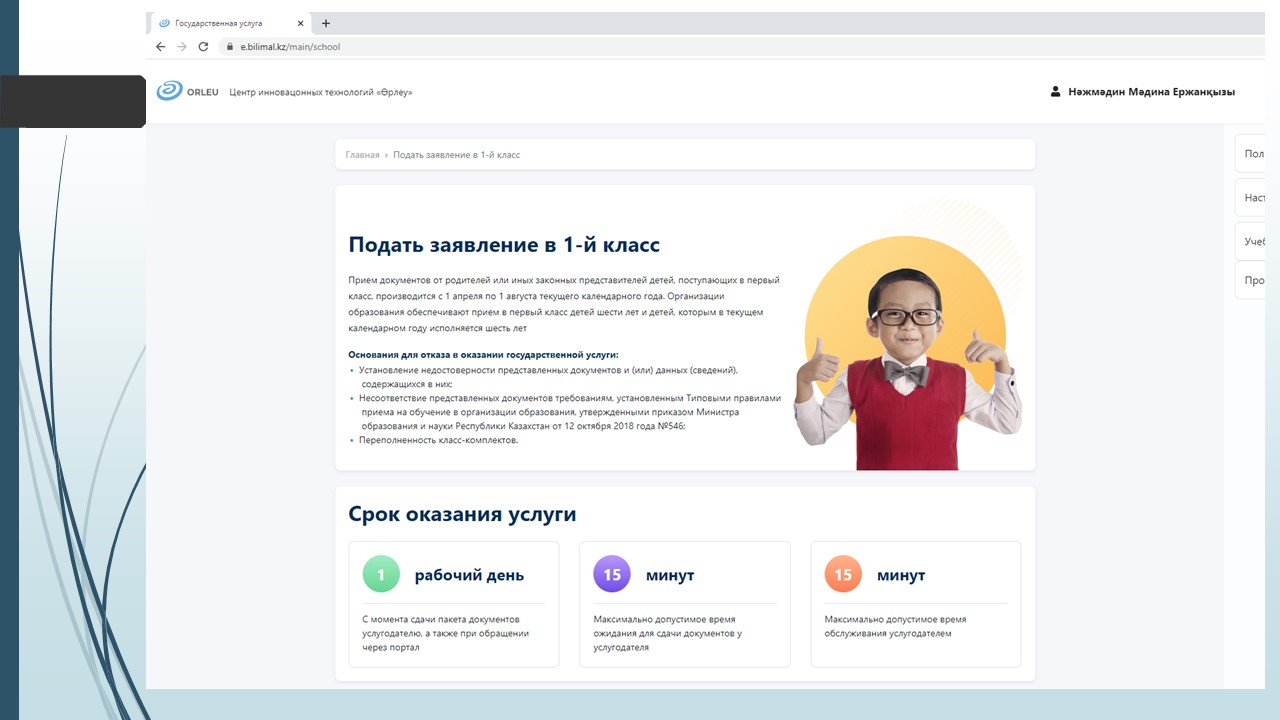
Task: Open the "Наст" side panel item
Action: click(1254, 198)
